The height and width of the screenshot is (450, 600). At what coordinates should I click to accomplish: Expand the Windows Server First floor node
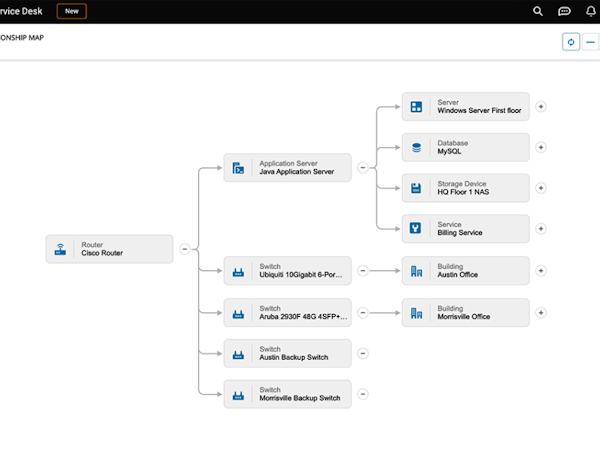click(541, 106)
